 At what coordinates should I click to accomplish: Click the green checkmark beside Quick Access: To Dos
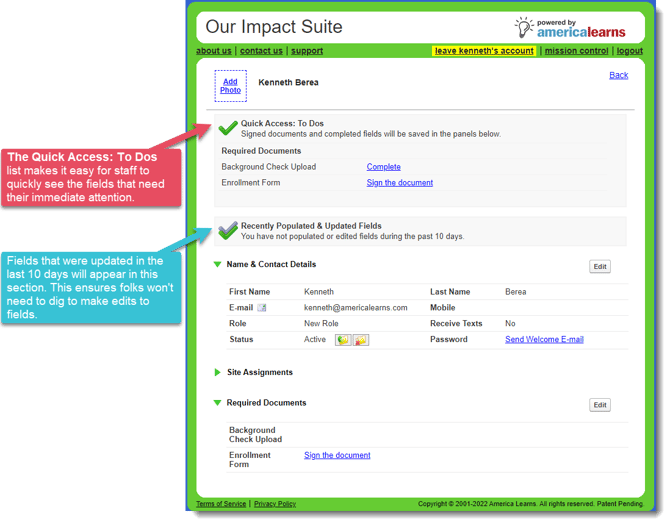click(x=228, y=127)
